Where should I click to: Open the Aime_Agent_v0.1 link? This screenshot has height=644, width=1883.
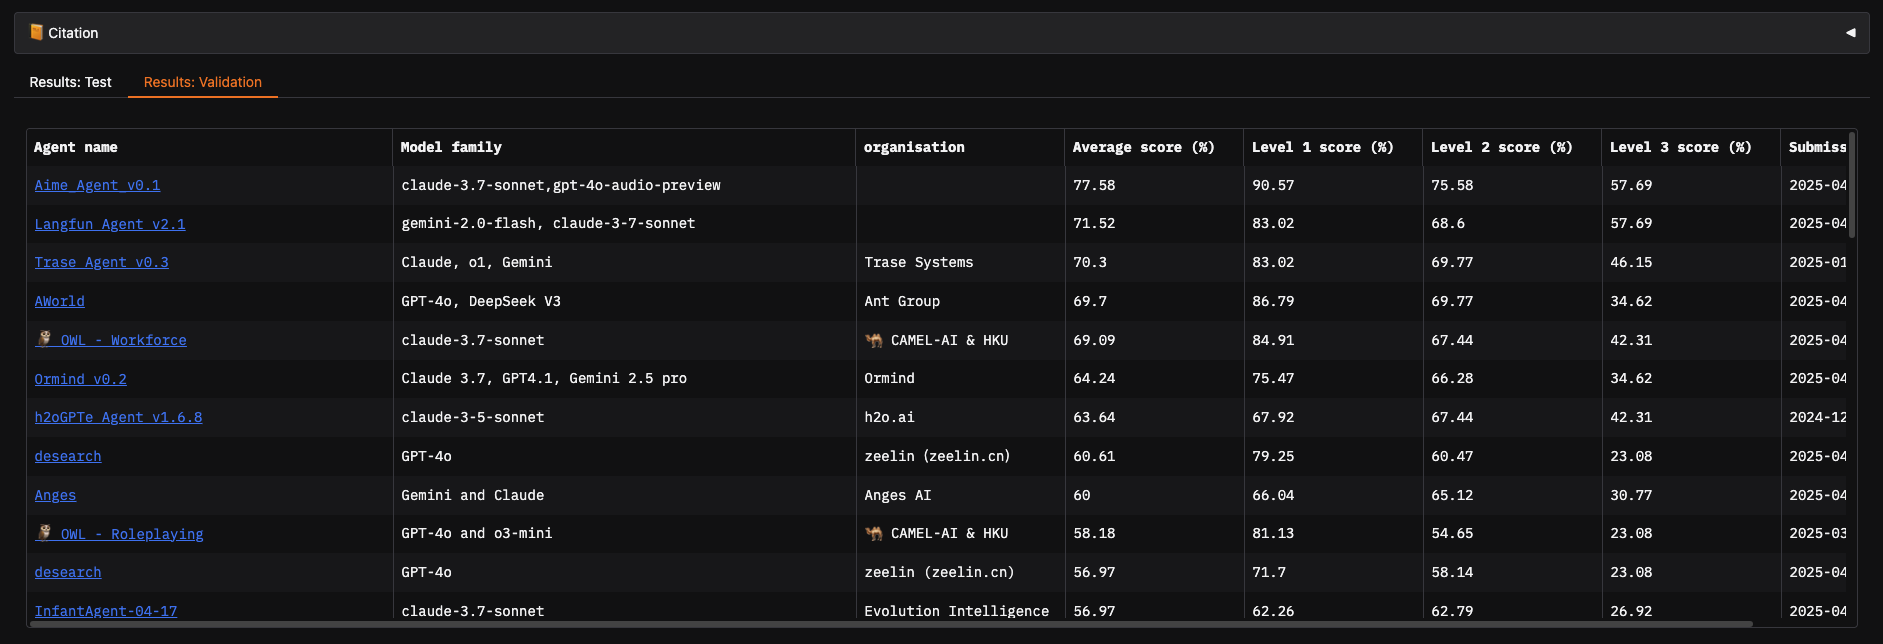[97, 185]
